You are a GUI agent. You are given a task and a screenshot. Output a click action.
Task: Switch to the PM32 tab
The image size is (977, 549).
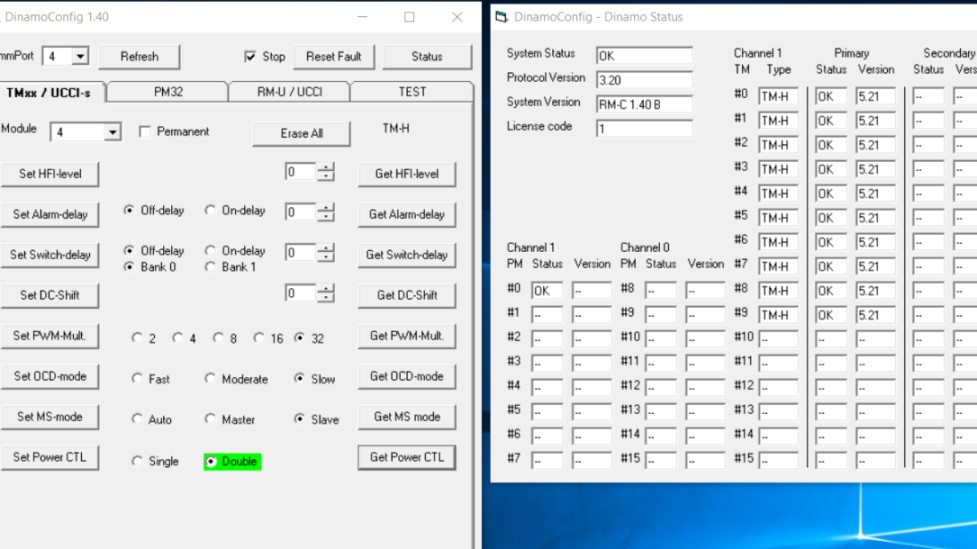(167, 92)
